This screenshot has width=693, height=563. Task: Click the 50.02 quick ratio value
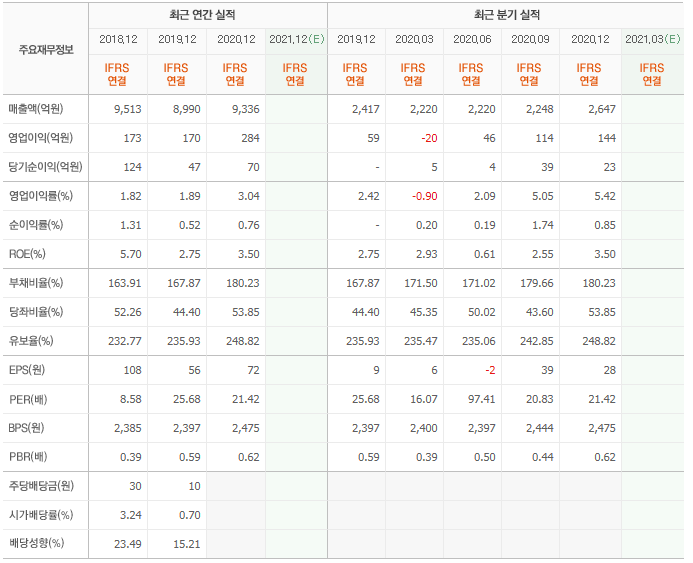tap(482, 312)
